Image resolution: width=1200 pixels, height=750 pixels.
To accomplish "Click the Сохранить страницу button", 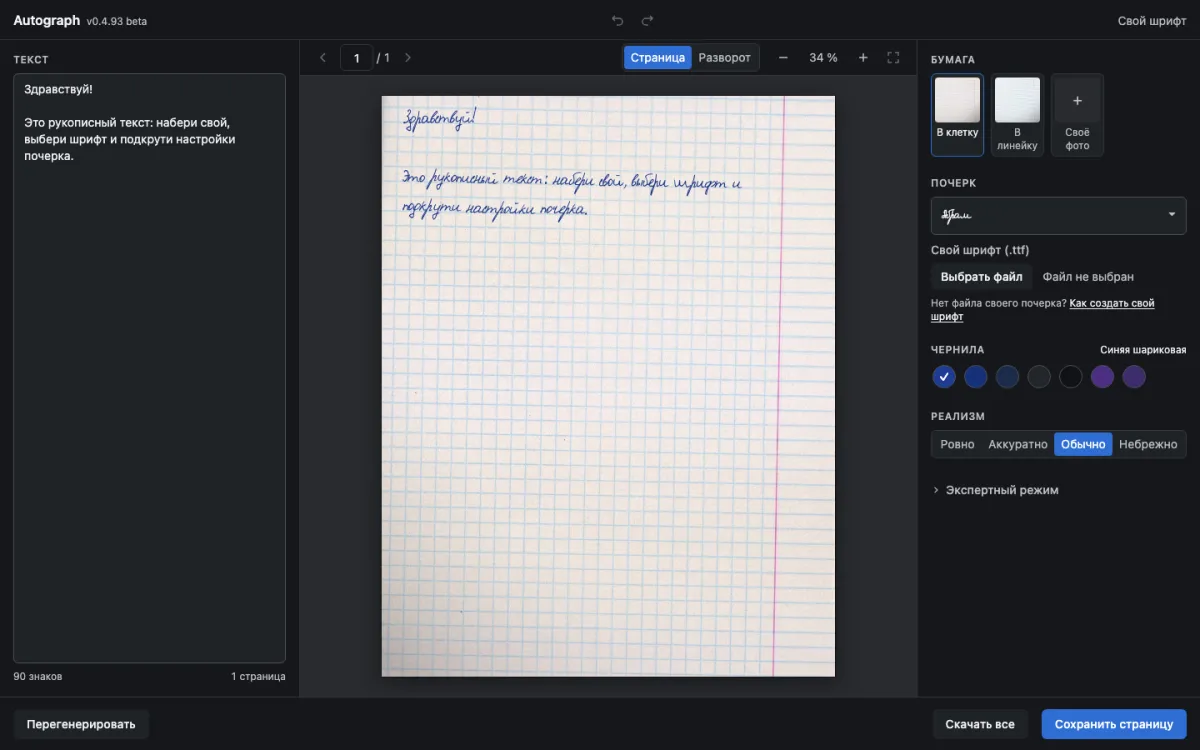I will [1113, 724].
